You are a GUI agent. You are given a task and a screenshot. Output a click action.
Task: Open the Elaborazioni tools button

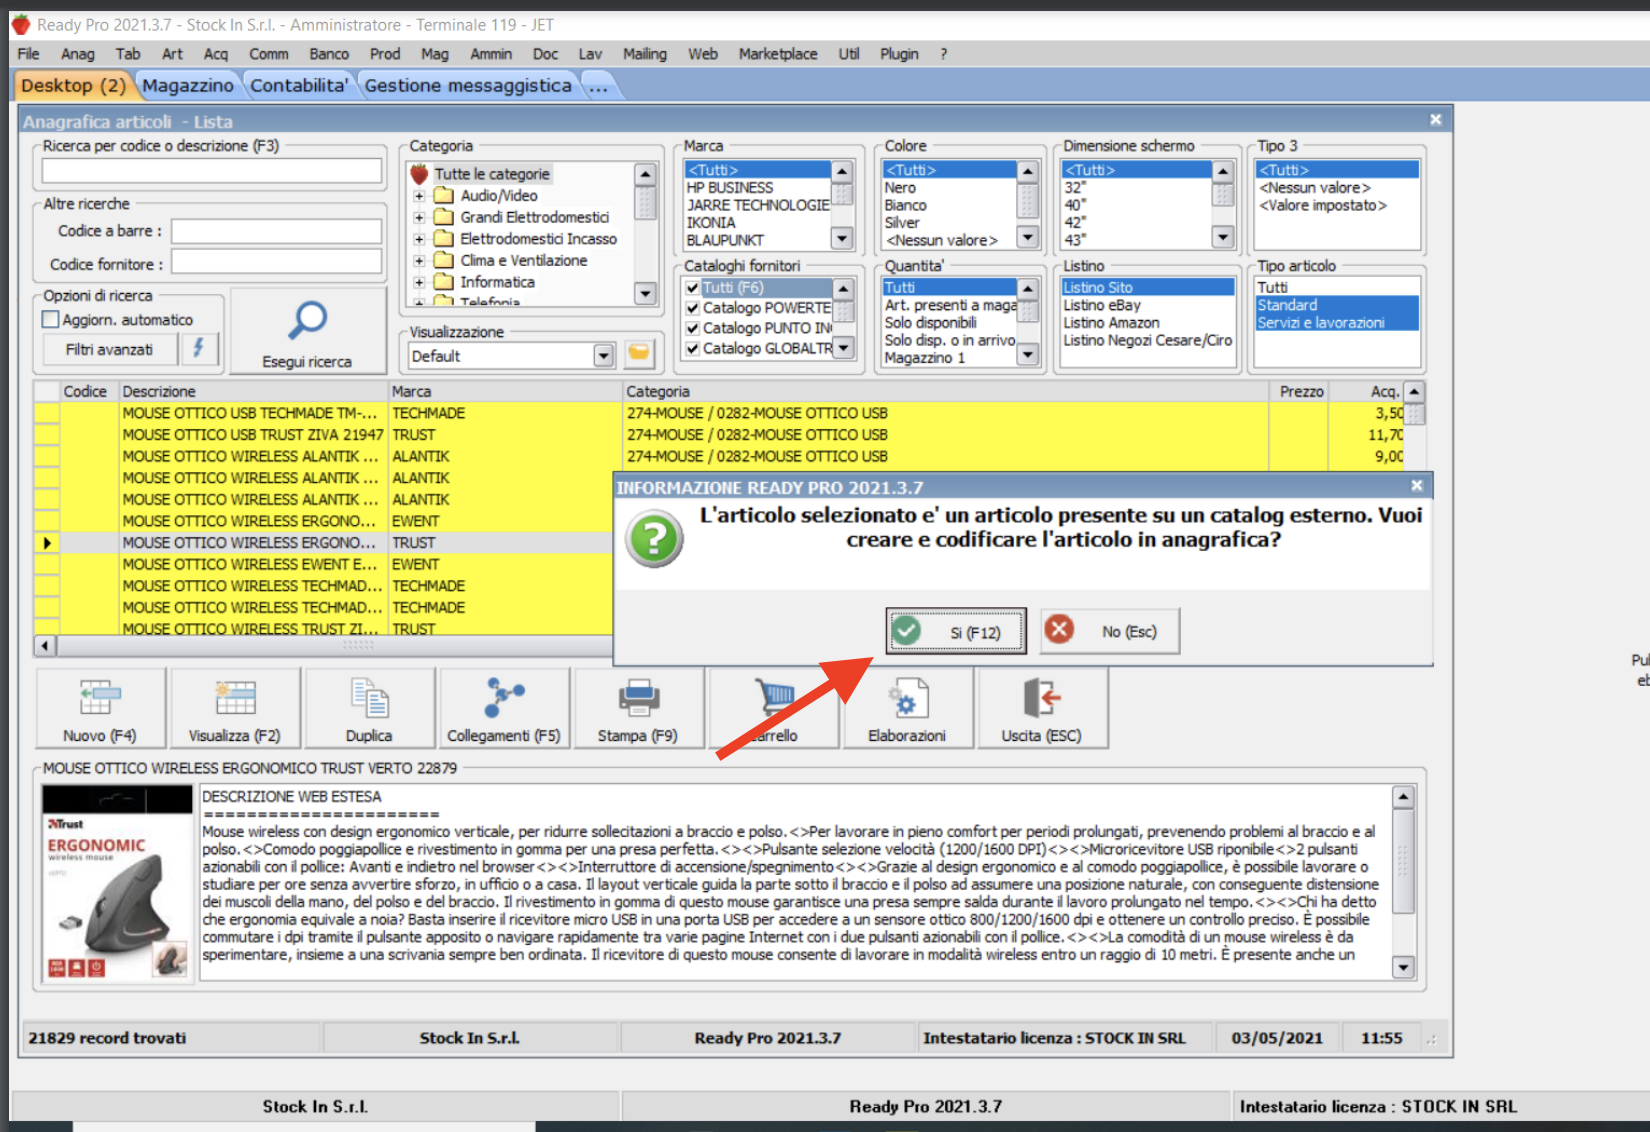(x=907, y=708)
